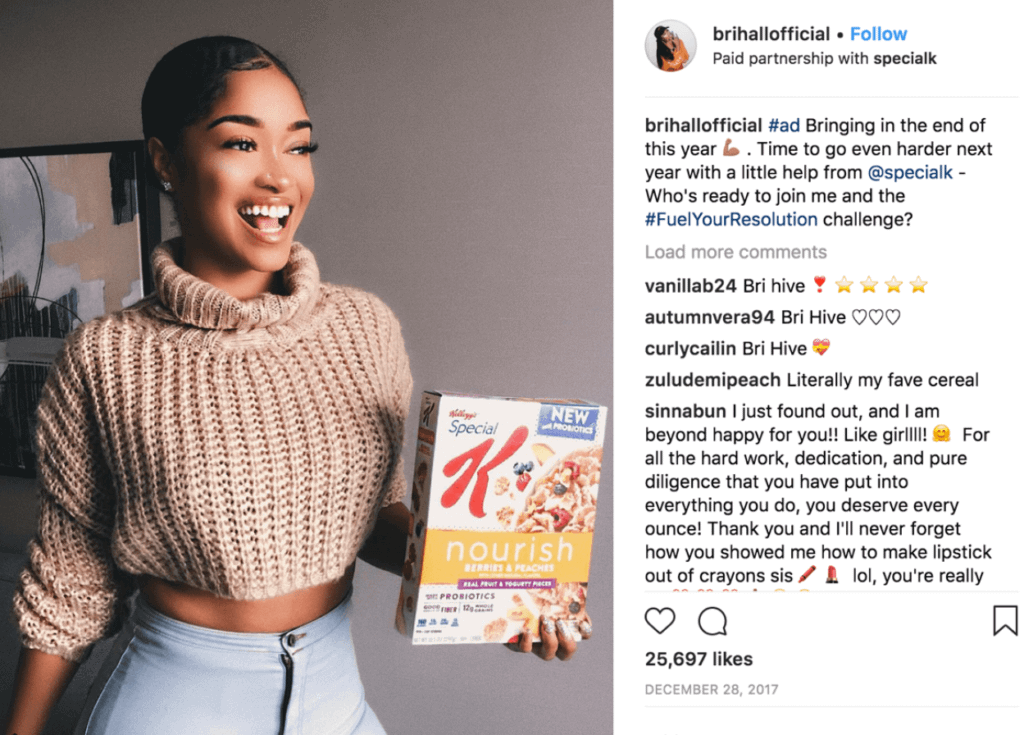Viewport: 1024px width, 735px height.
Task: Follow the brihallofficial account
Action: 878,34
